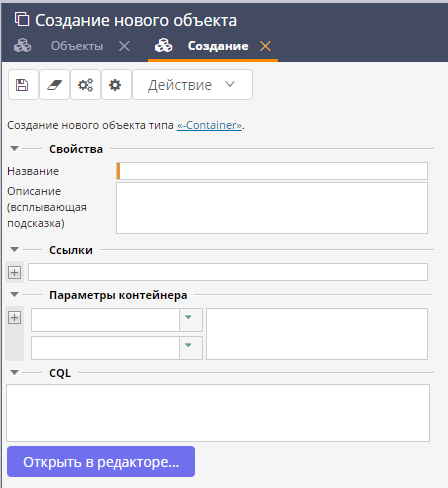
Task: Select the Создание tab
Action: tap(218, 46)
